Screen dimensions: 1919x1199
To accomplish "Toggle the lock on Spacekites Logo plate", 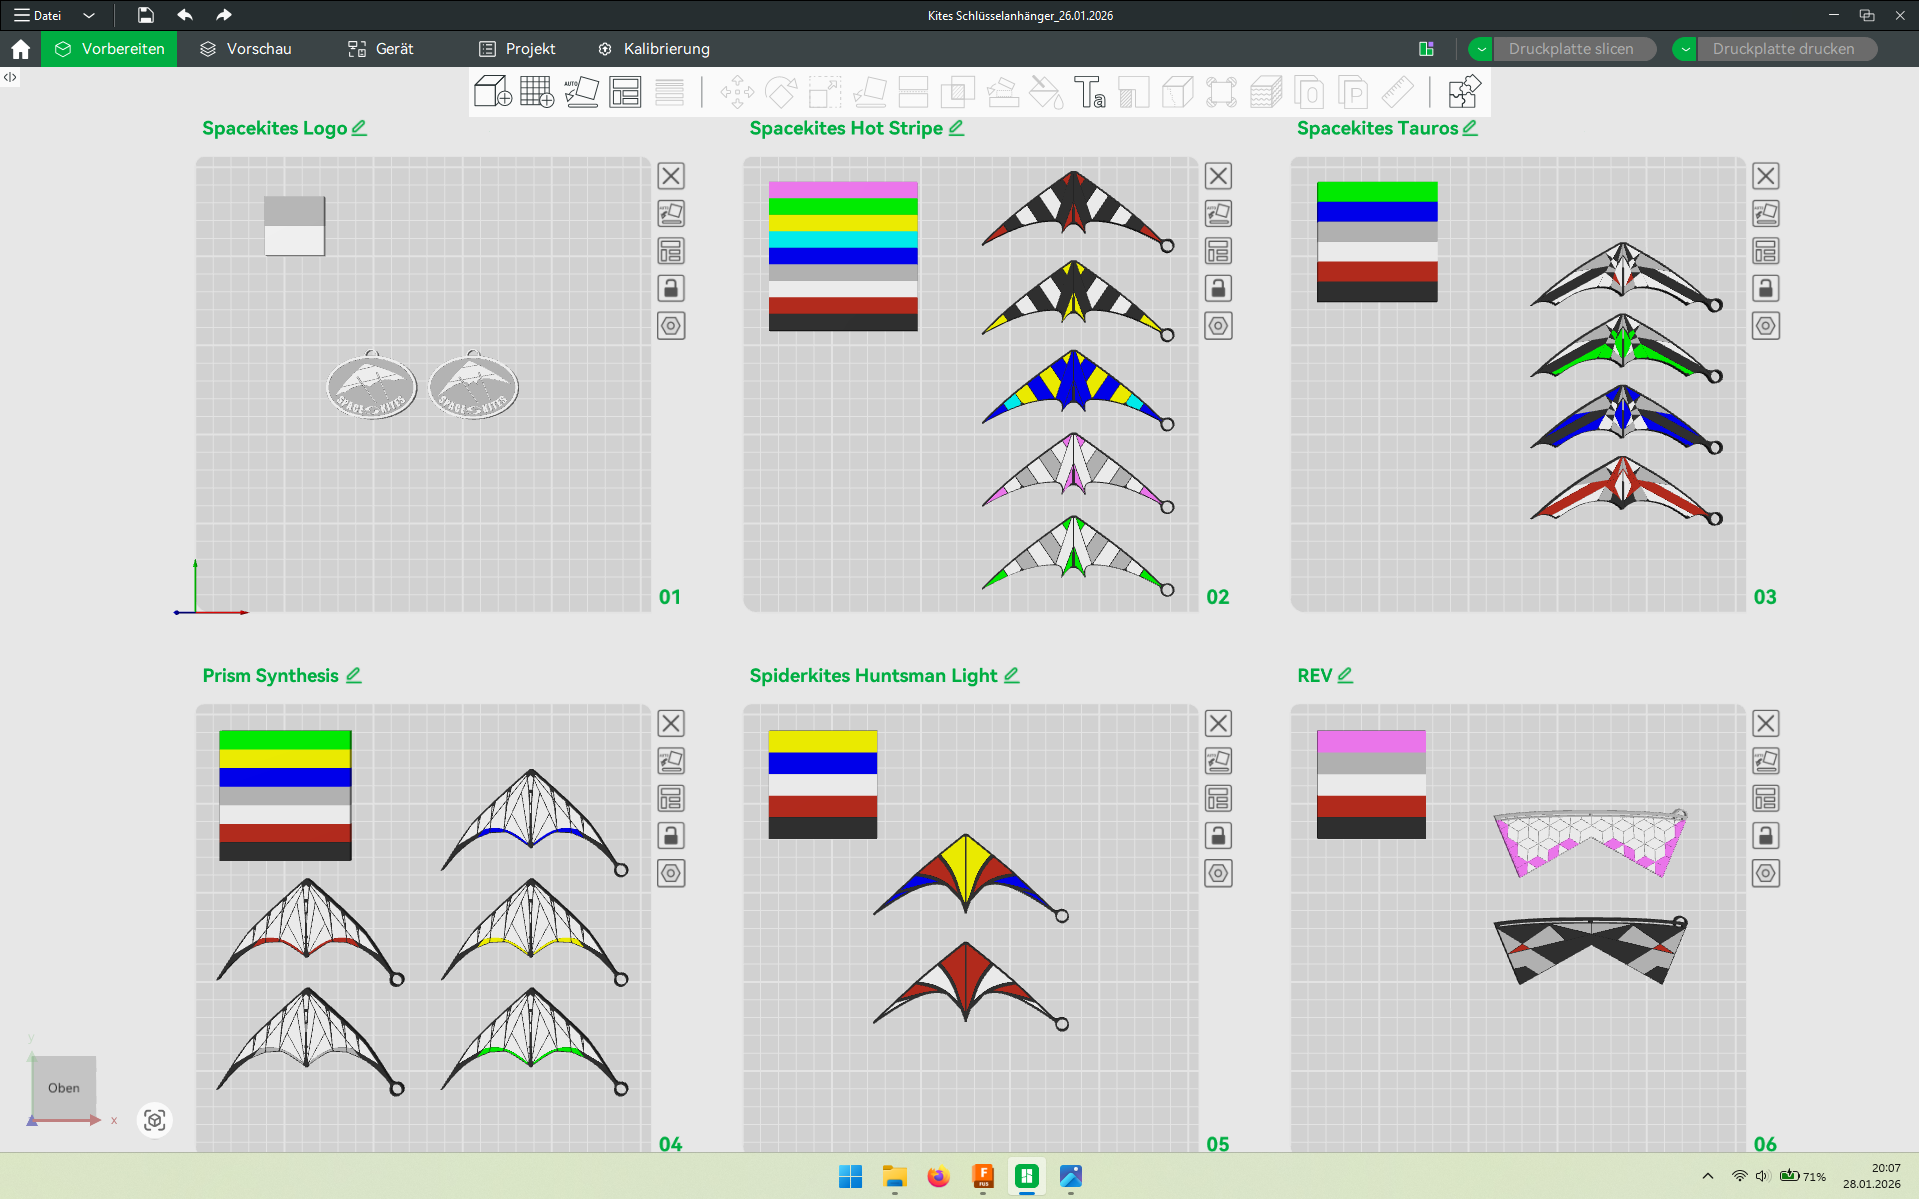I will coord(671,289).
